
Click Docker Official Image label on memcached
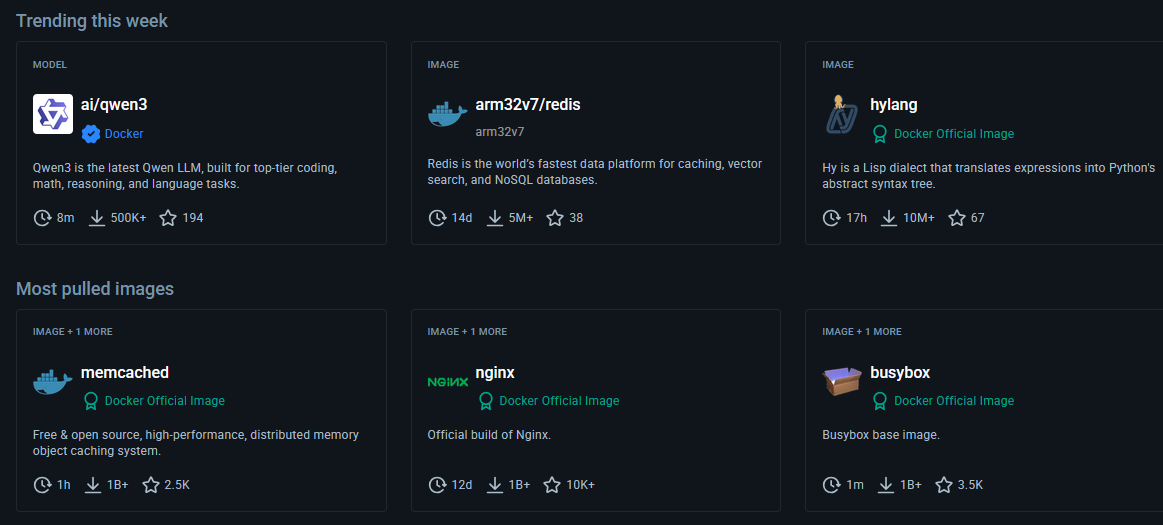pyautogui.click(x=165, y=400)
